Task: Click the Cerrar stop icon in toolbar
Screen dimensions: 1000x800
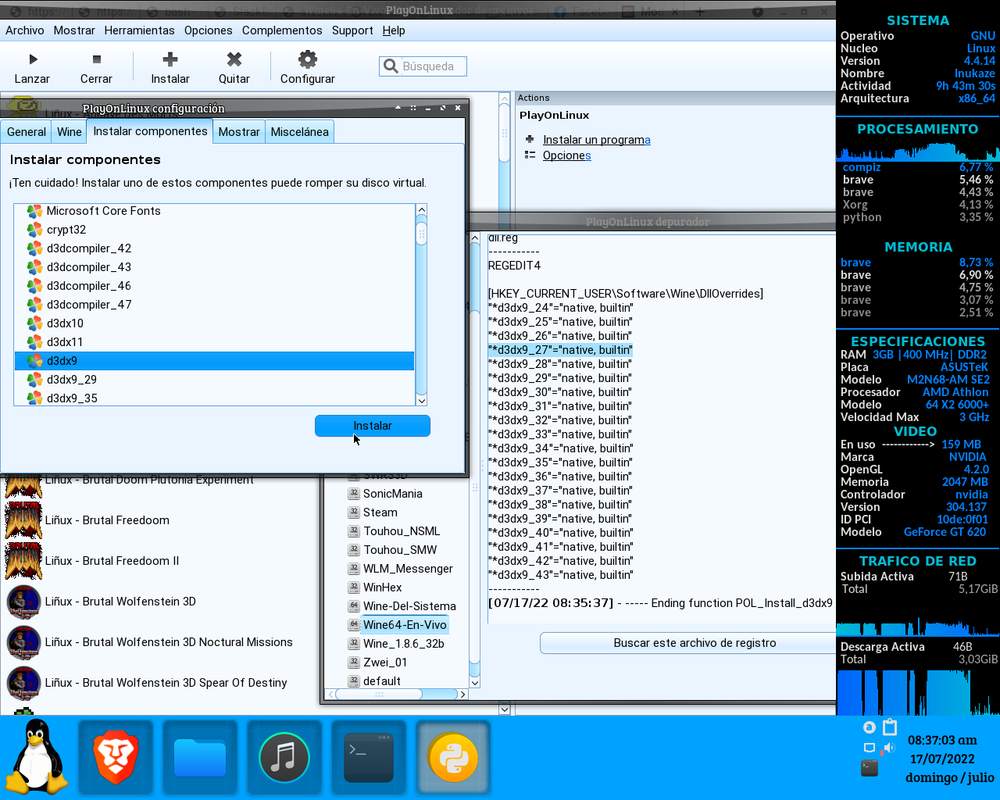Action: tap(96, 59)
